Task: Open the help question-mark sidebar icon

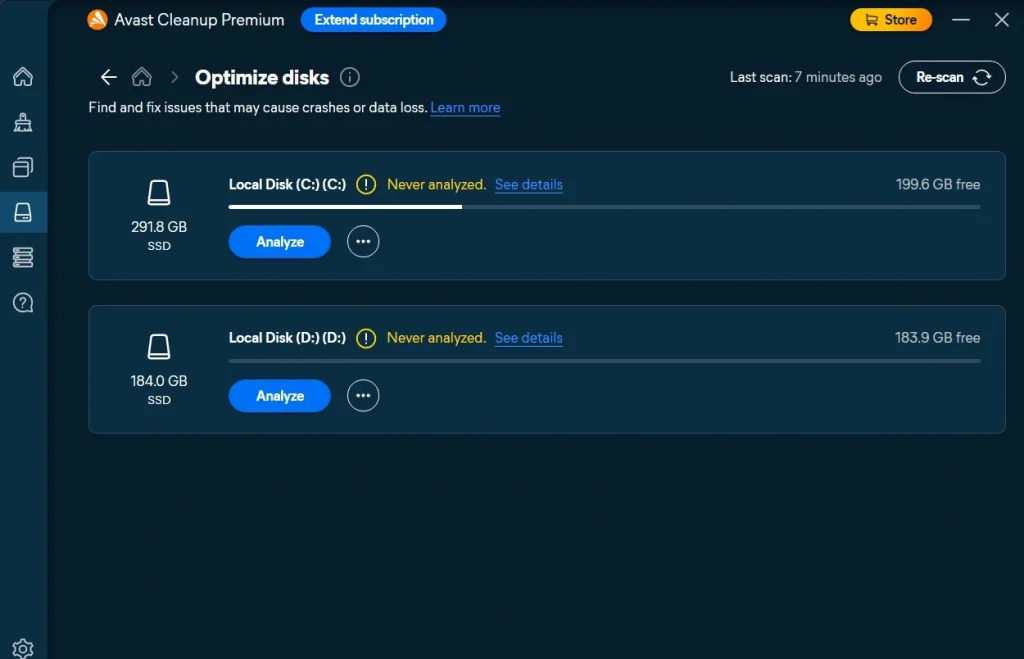Action: click(x=23, y=302)
